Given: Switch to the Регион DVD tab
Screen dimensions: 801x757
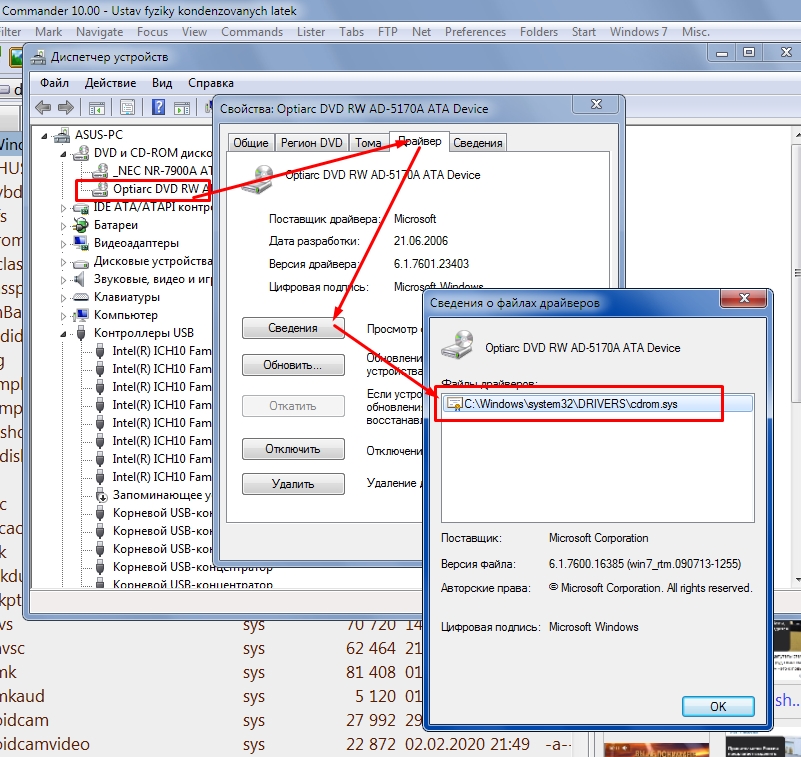Looking at the screenshot, I should 312,143.
